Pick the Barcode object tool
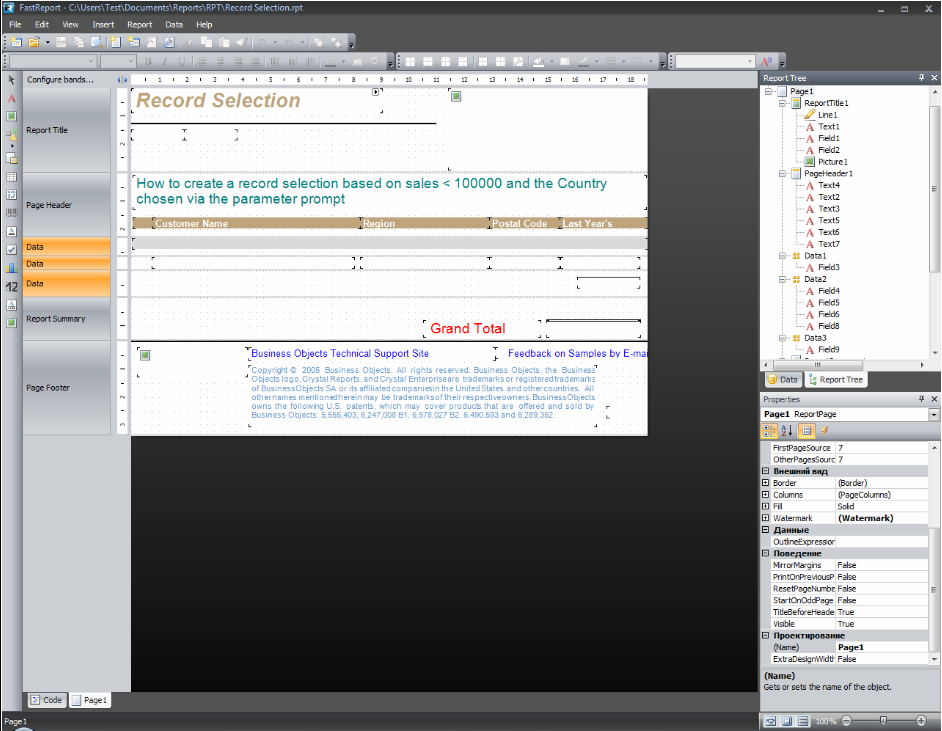This screenshot has height=731, width=942. 12,213
